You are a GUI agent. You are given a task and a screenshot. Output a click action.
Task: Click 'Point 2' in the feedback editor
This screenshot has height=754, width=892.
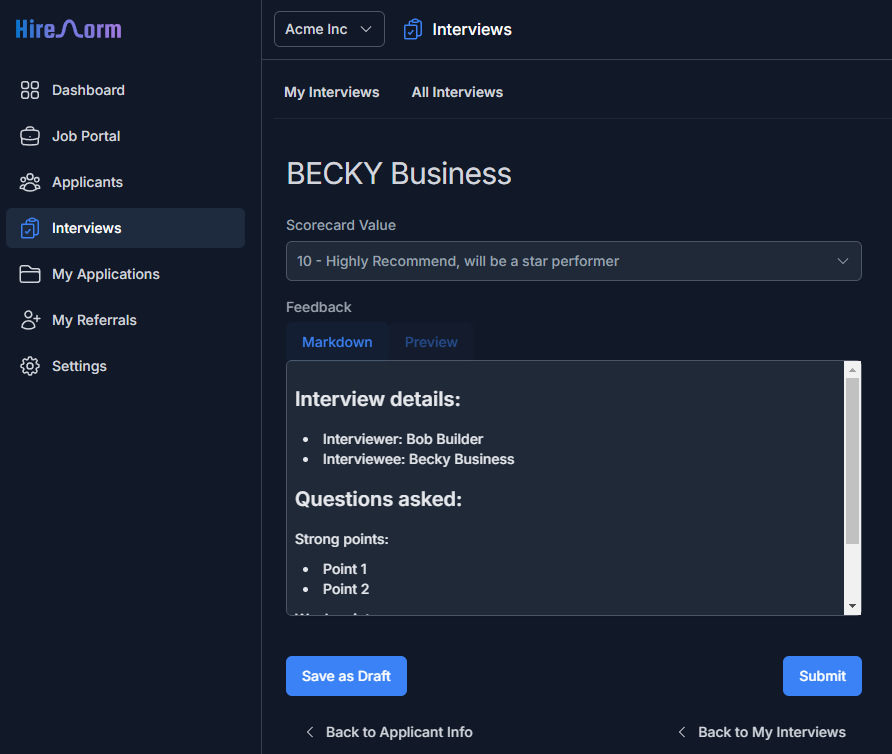[x=346, y=589]
